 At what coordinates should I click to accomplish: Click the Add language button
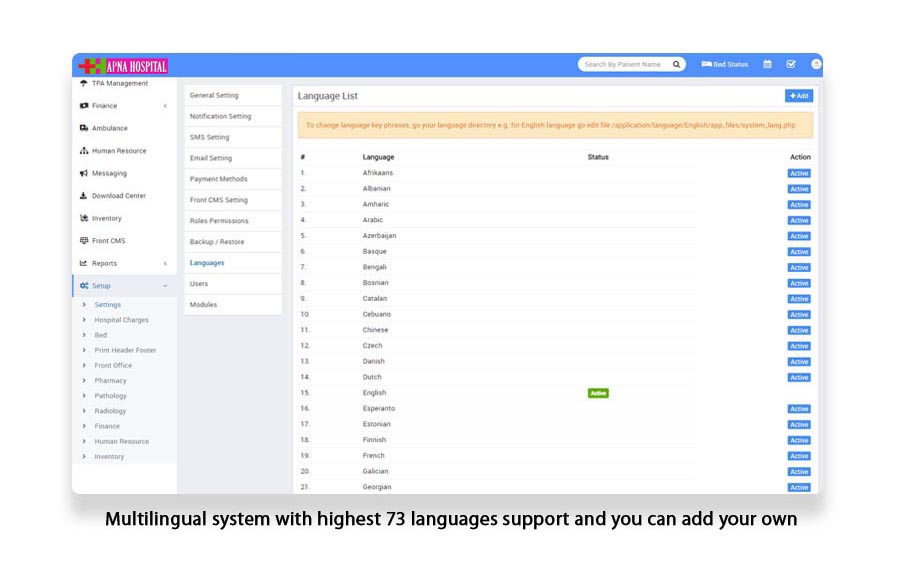tap(799, 96)
